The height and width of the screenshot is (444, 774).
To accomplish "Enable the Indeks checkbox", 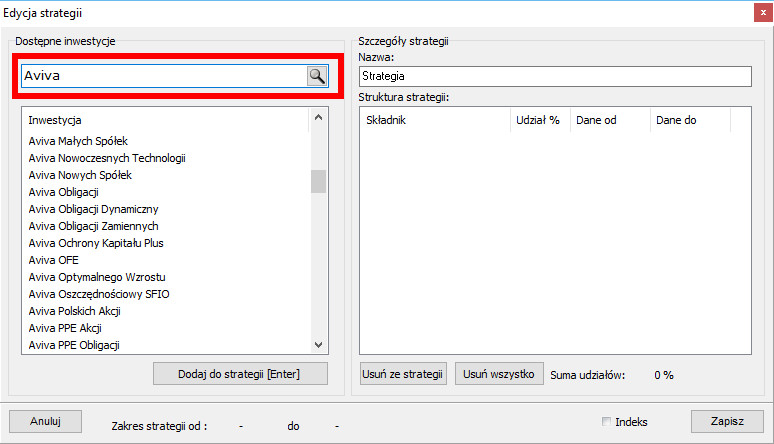I will coord(607,421).
